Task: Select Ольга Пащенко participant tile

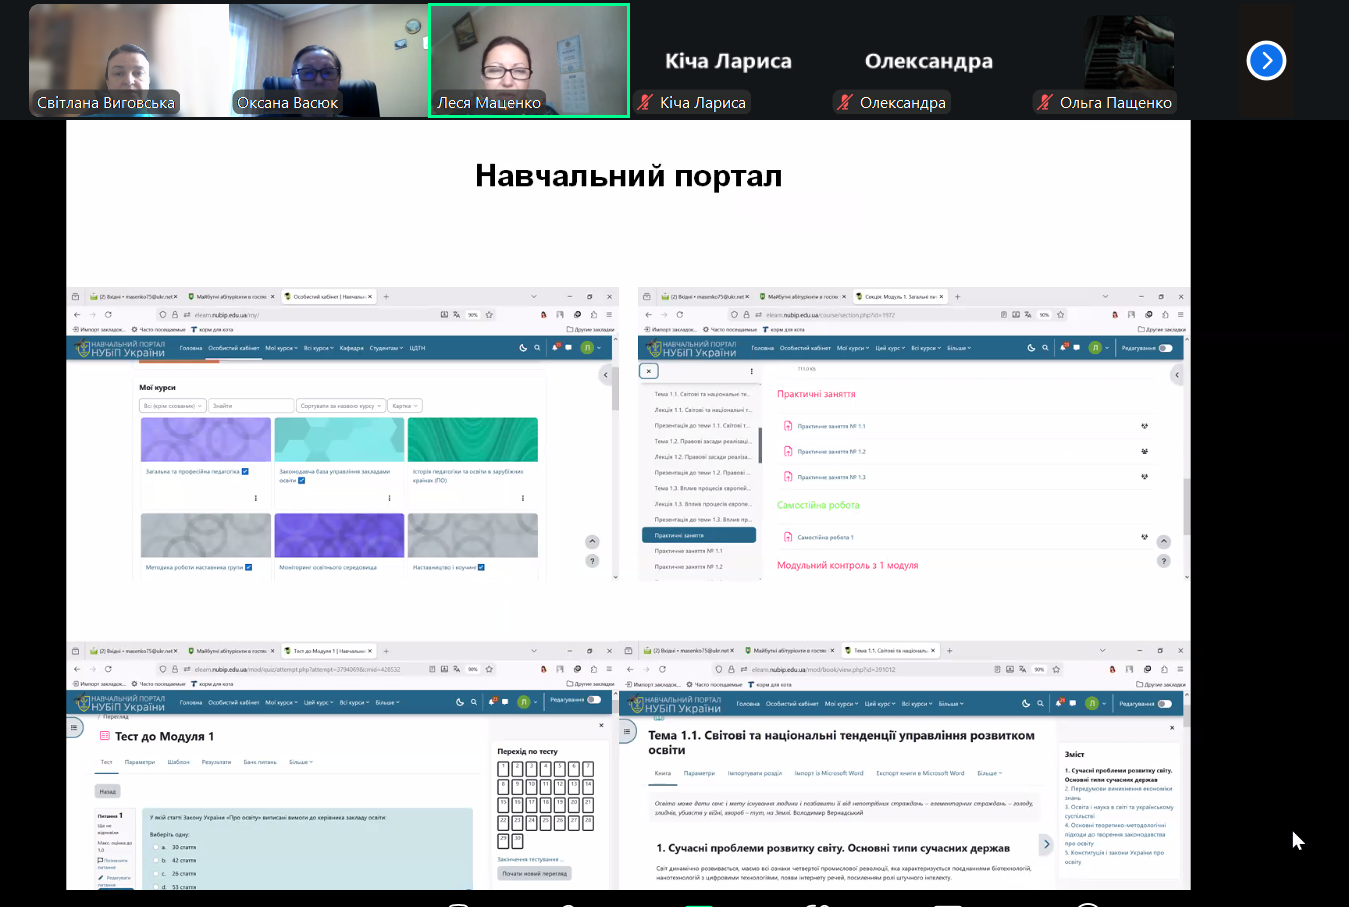Action: click(x=1130, y=61)
